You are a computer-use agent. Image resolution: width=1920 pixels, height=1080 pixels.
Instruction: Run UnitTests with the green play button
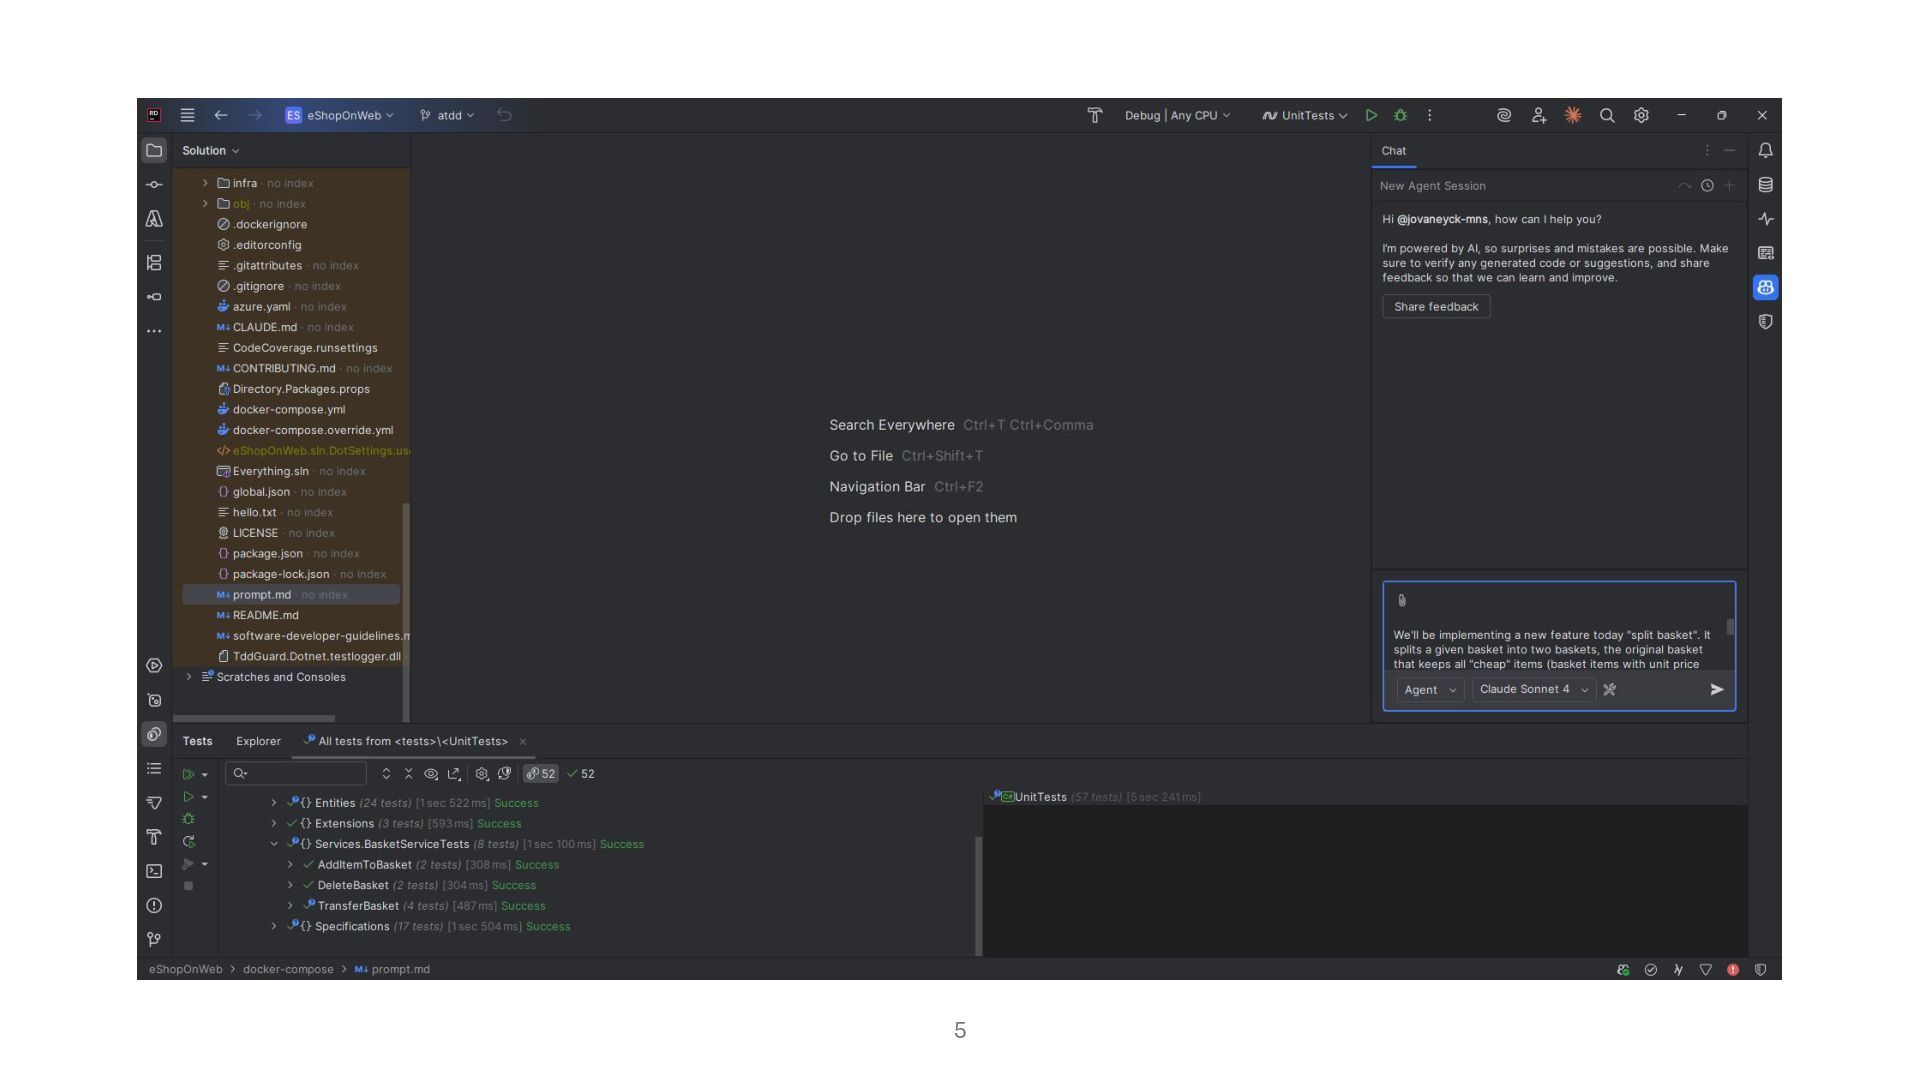tap(1371, 116)
